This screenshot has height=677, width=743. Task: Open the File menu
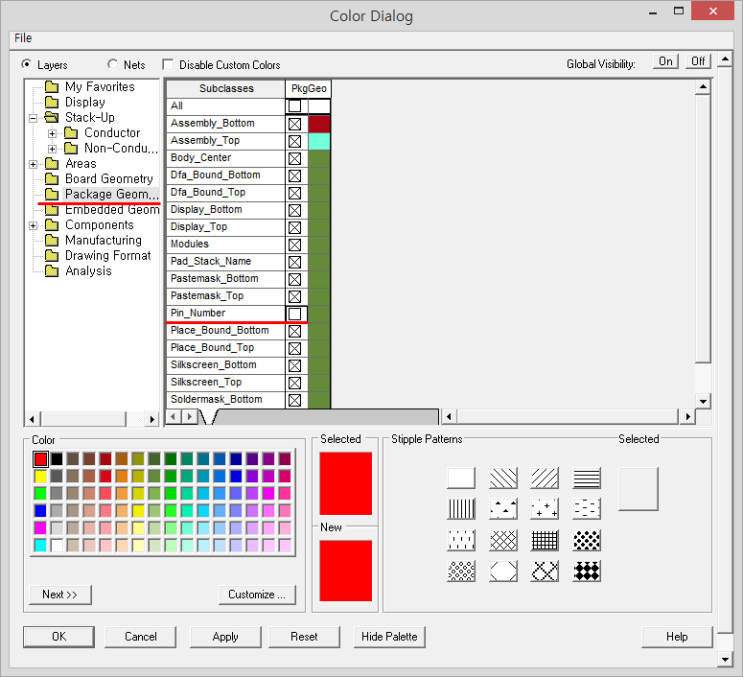click(23, 38)
